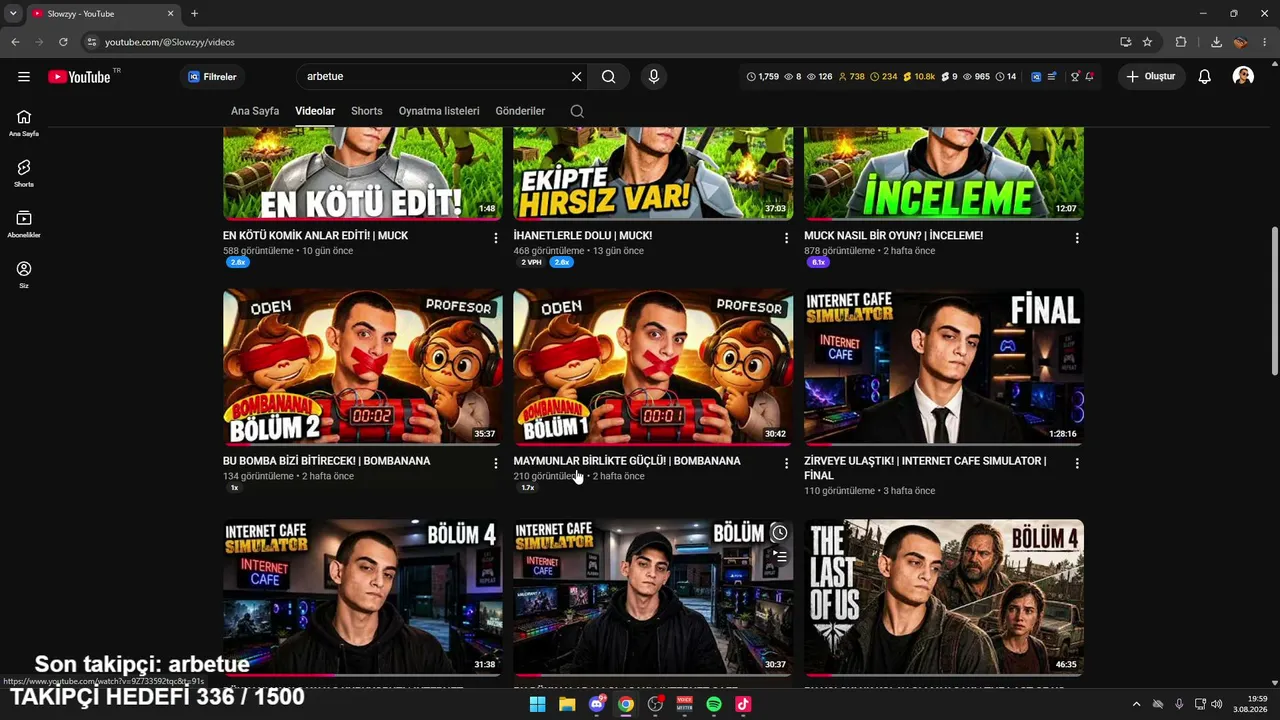The width and height of the screenshot is (1280, 720).
Task: Open video titled İHANETLERLE DOLU | MUCK!
Action: [x=583, y=236]
